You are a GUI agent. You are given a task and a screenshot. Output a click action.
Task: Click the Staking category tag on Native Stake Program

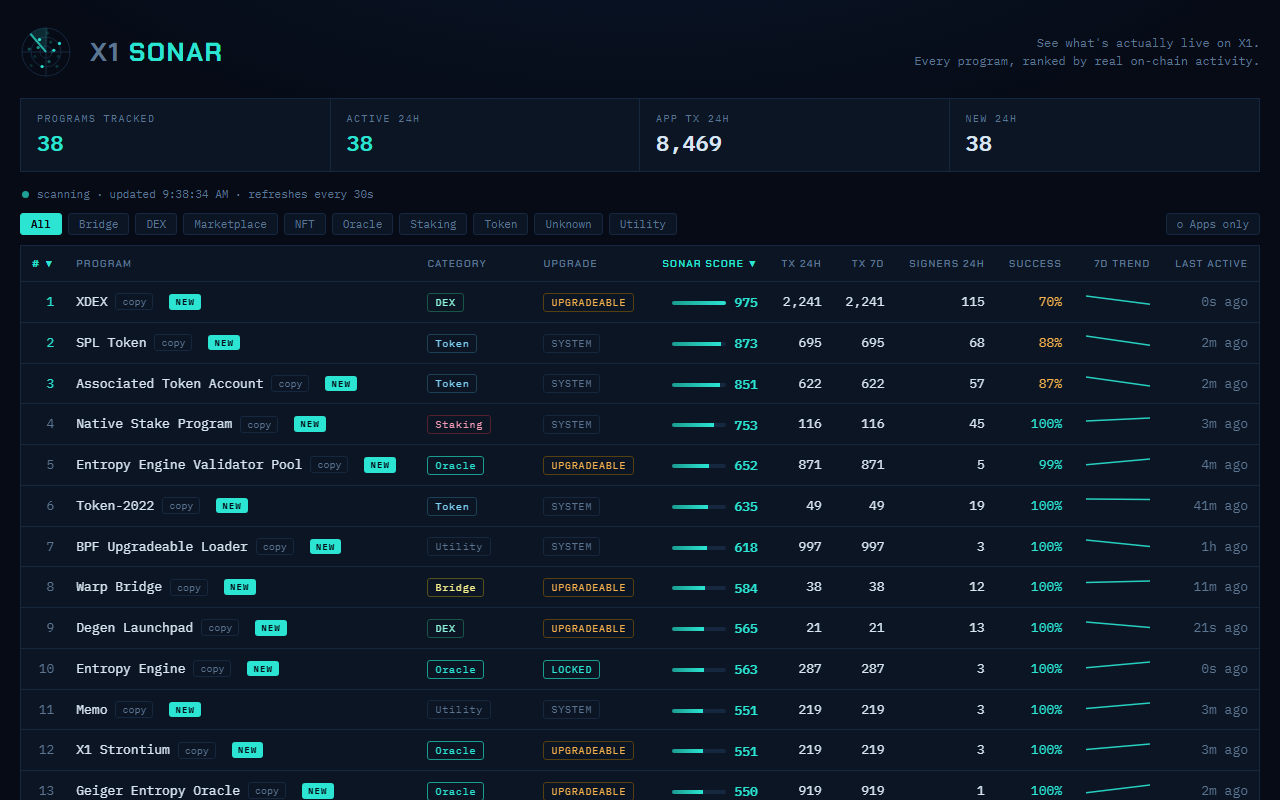pyautogui.click(x=459, y=424)
